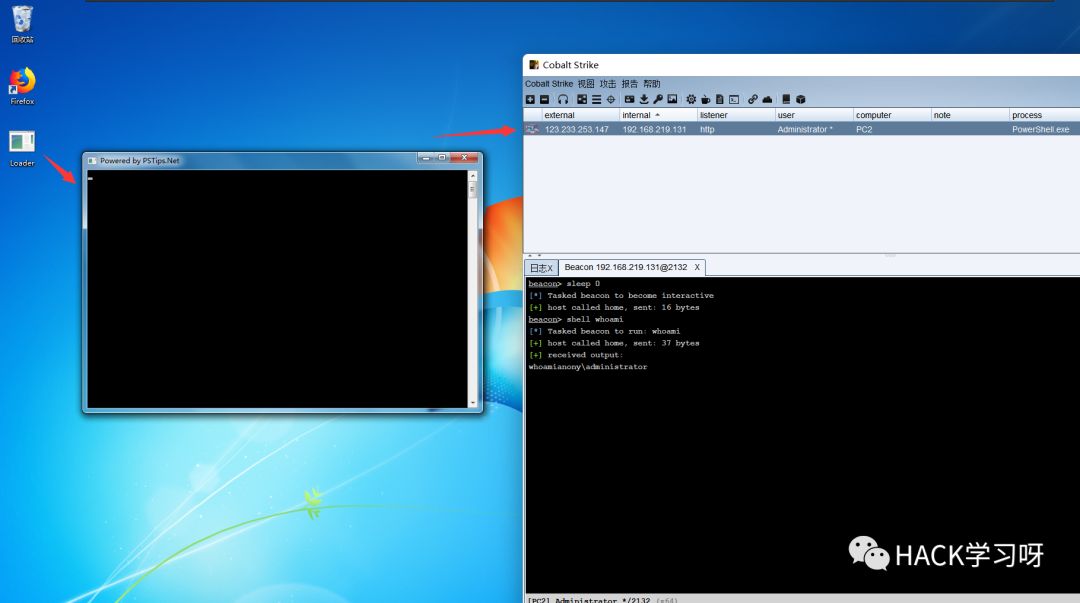Sort by the user column header

[813, 115]
